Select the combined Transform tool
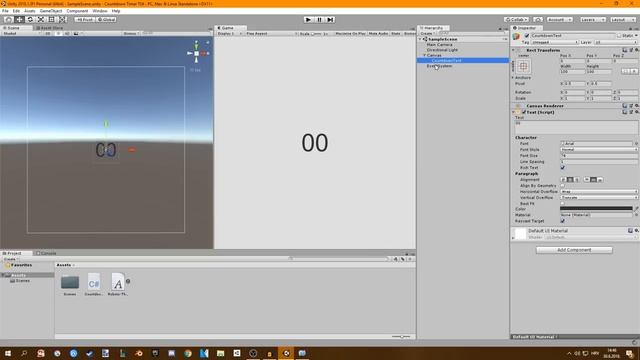 [x=62, y=20]
